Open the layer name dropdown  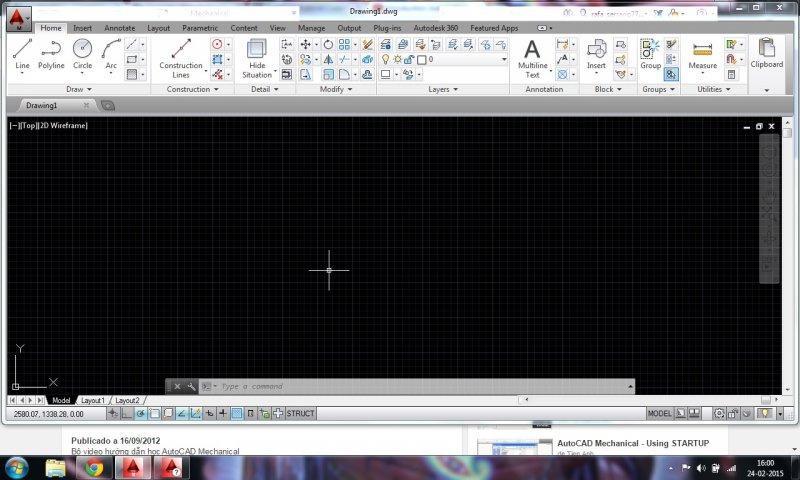pyautogui.click(x=468, y=60)
